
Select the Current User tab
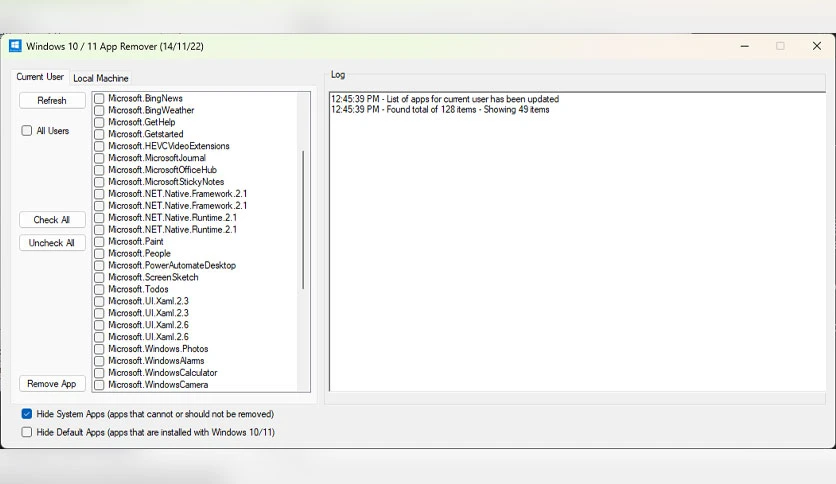pos(40,77)
